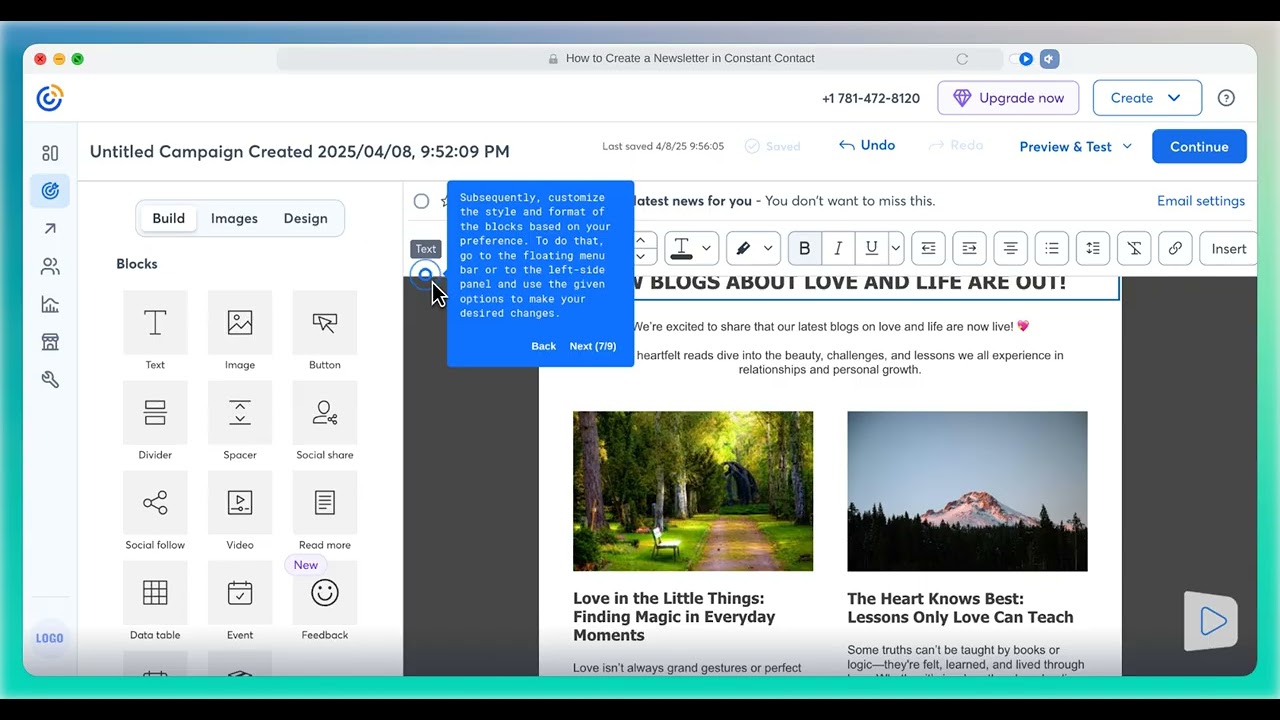
Task: Open the storefront icon in sidebar
Action: (50, 342)
